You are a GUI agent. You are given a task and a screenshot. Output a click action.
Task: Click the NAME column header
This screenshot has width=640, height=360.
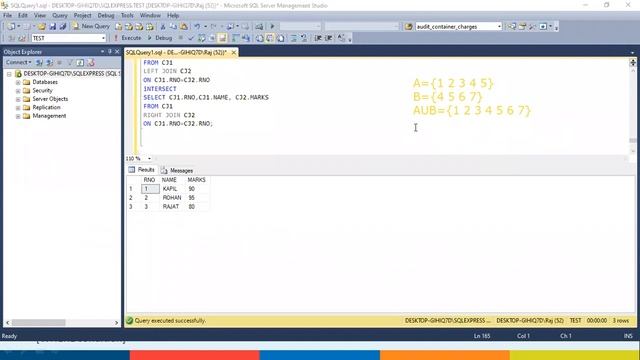click(x=169, y=180)
